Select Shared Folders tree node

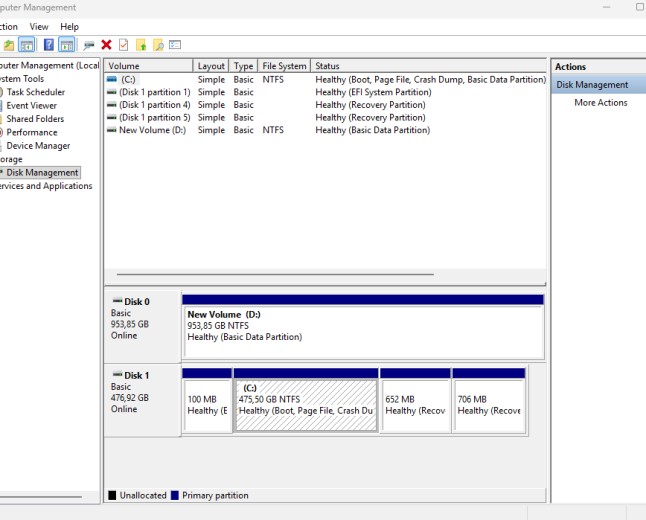tap(35, 119)
